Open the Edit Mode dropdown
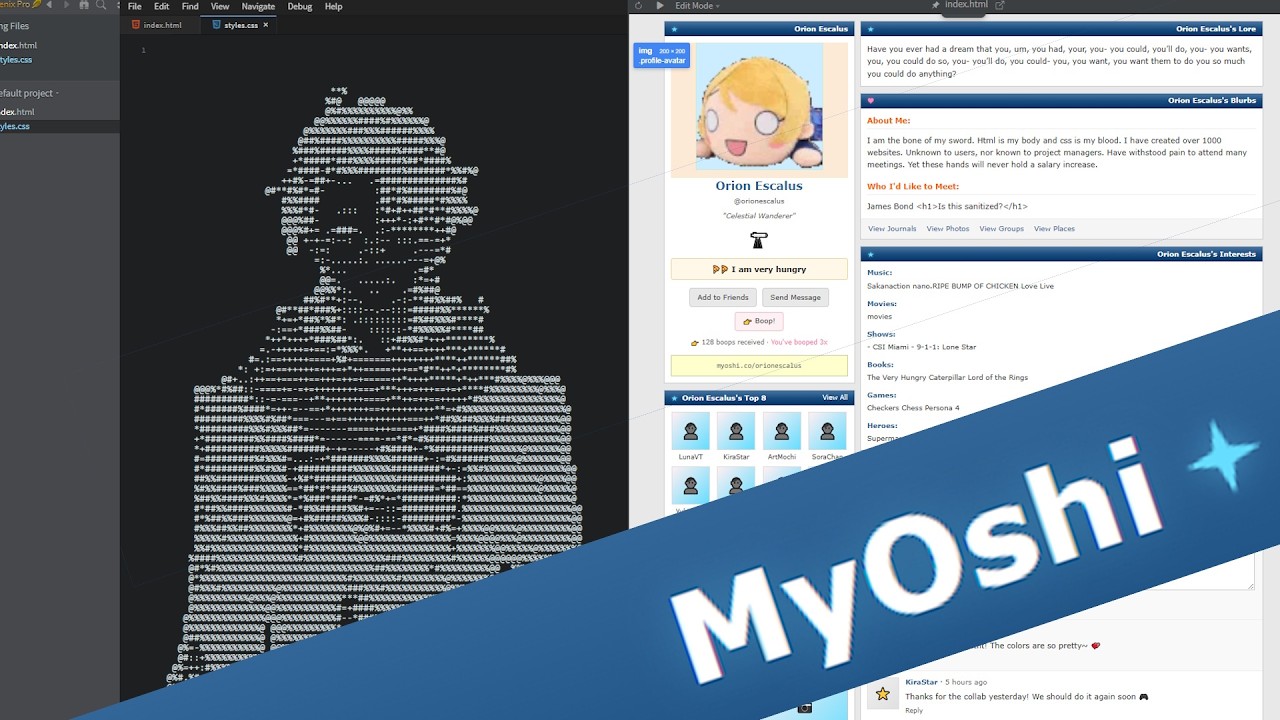The image size is (1280, 720). 697,6
